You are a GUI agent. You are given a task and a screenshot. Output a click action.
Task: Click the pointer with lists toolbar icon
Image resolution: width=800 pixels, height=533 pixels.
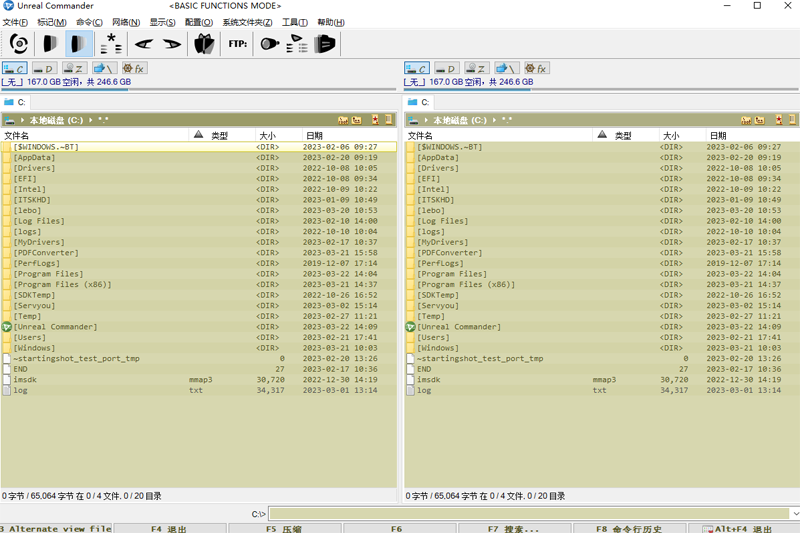pyautogui.click(x=296, y=44)
